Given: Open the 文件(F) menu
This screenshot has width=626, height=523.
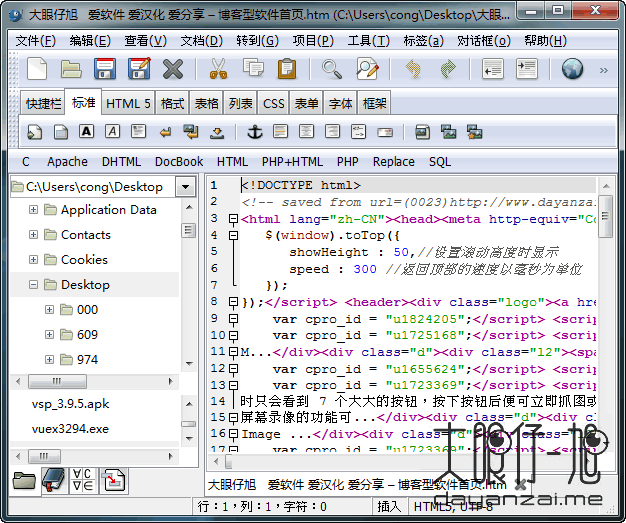Looking at the screenshot, I should pos(36,41).
